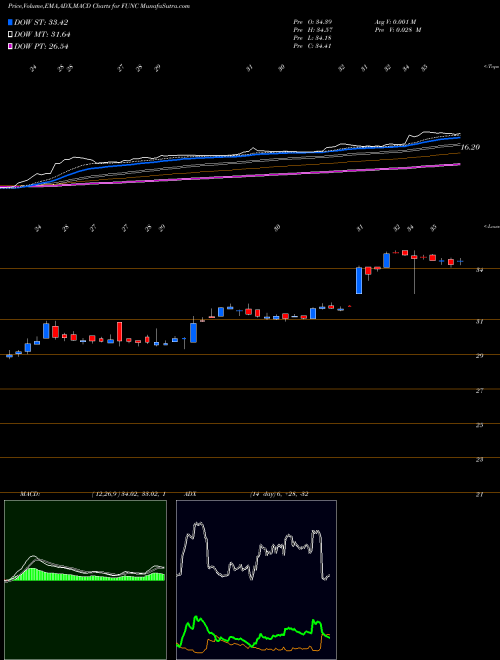Click the MACD (12,26,9) parameters text

(129, 494)
